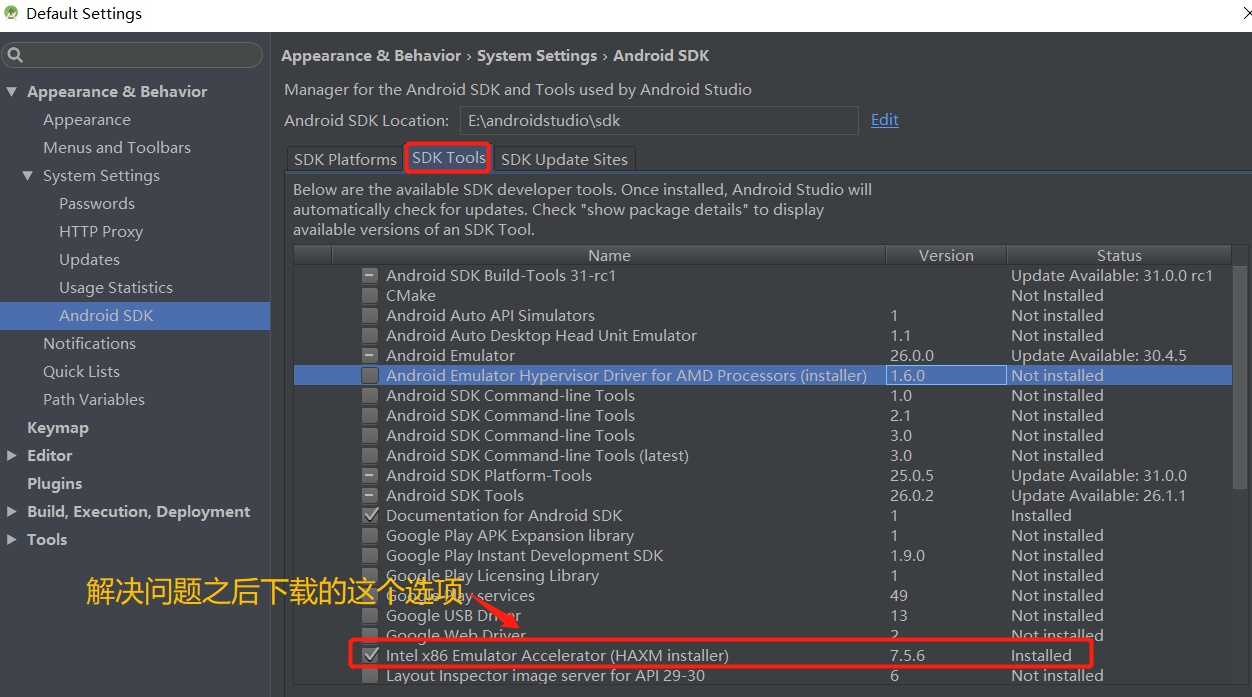This screenshot has width=1252, height=697.
Task: Sort the list by the Version column
Action: coord(945,255)
